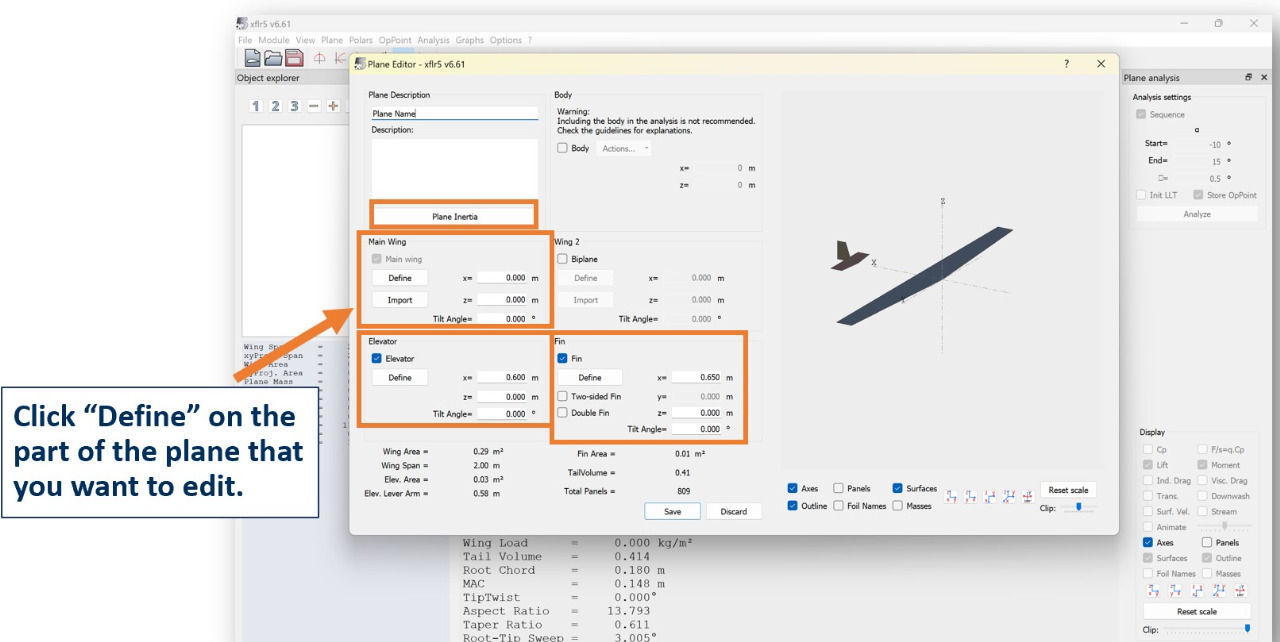Image resolution: width=1280 pixels, height=642 pixels.
Task: Click the Plane Inertia button
Action: [x=454, y=216]
